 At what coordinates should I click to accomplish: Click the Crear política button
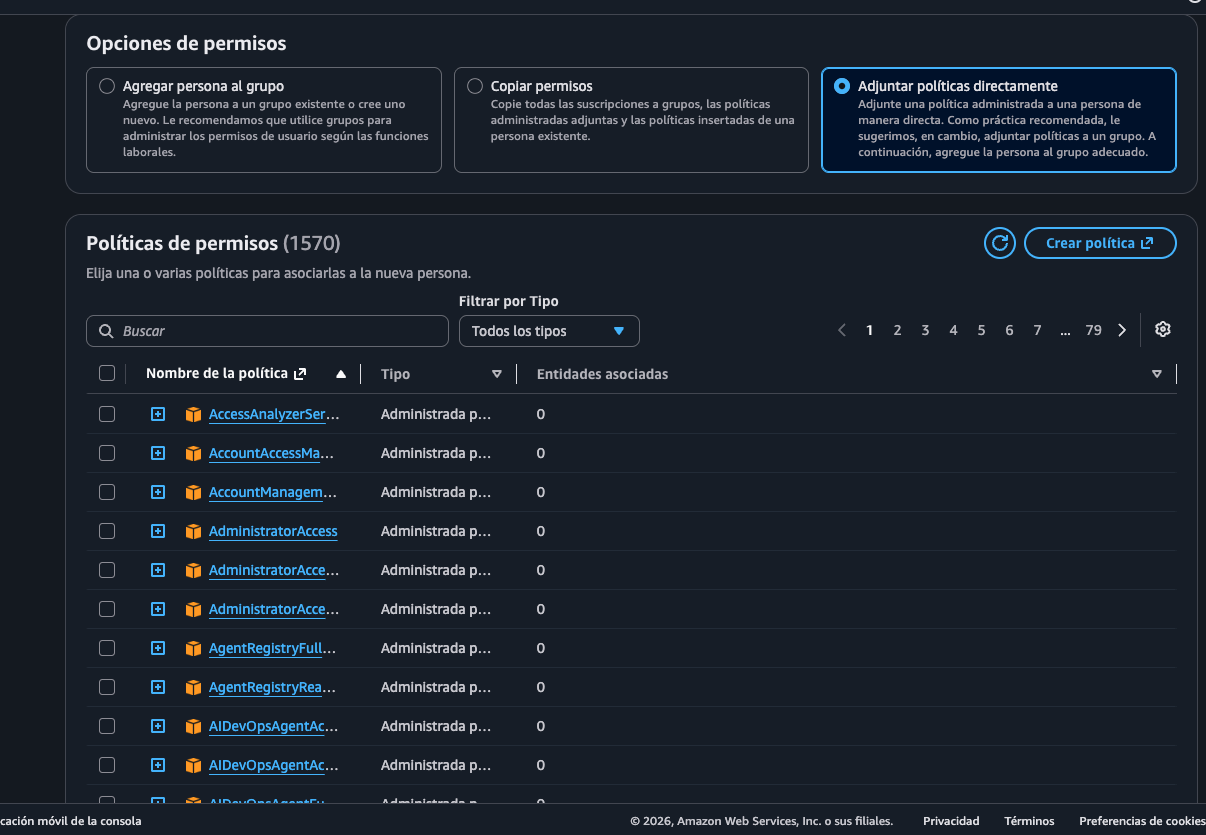point(1100,243)
